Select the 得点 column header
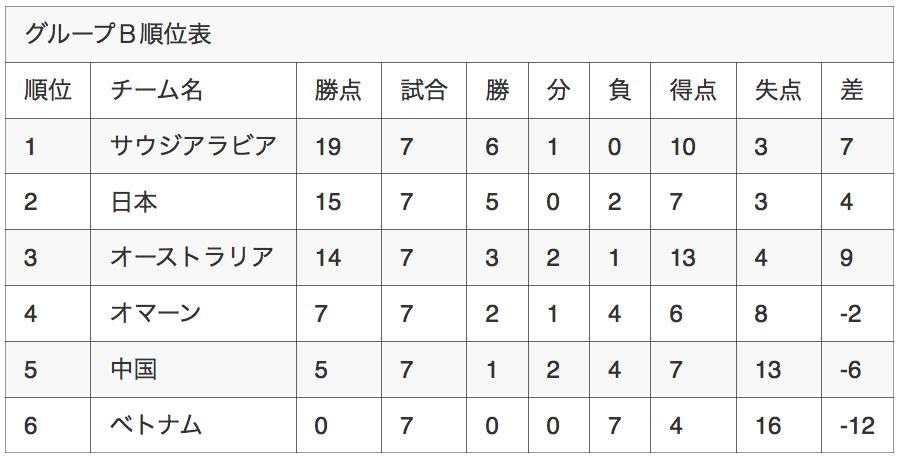This screenshot has height=458, width=903. (x=693, y=90)
